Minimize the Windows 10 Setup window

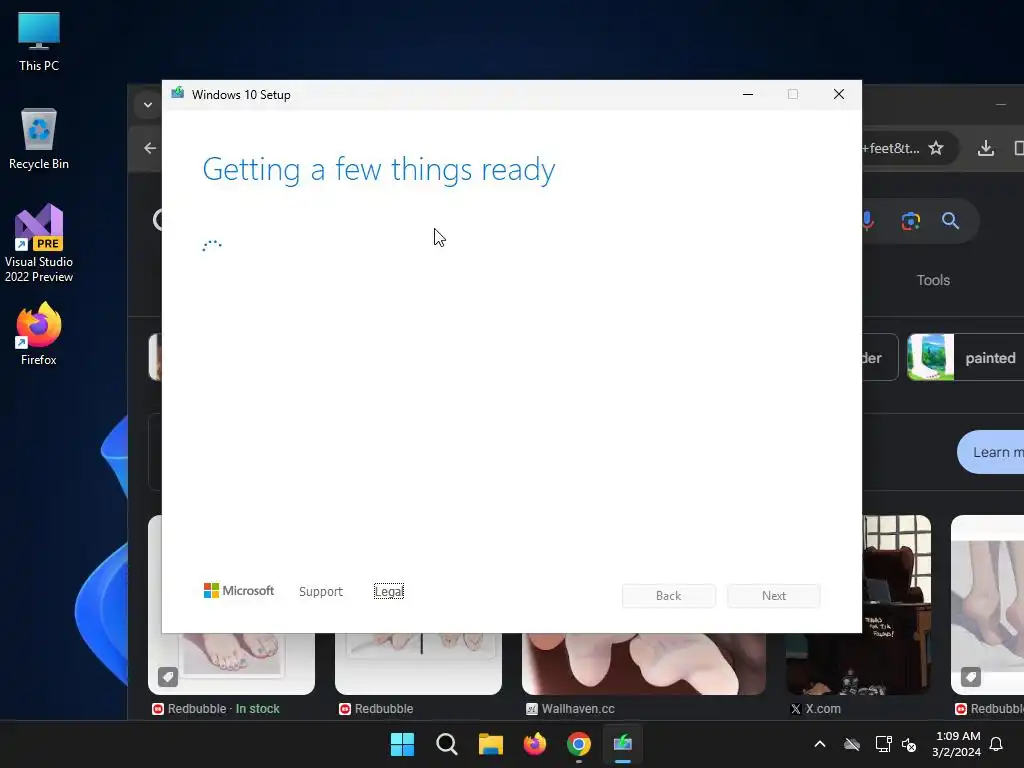(x=748, y=95)
